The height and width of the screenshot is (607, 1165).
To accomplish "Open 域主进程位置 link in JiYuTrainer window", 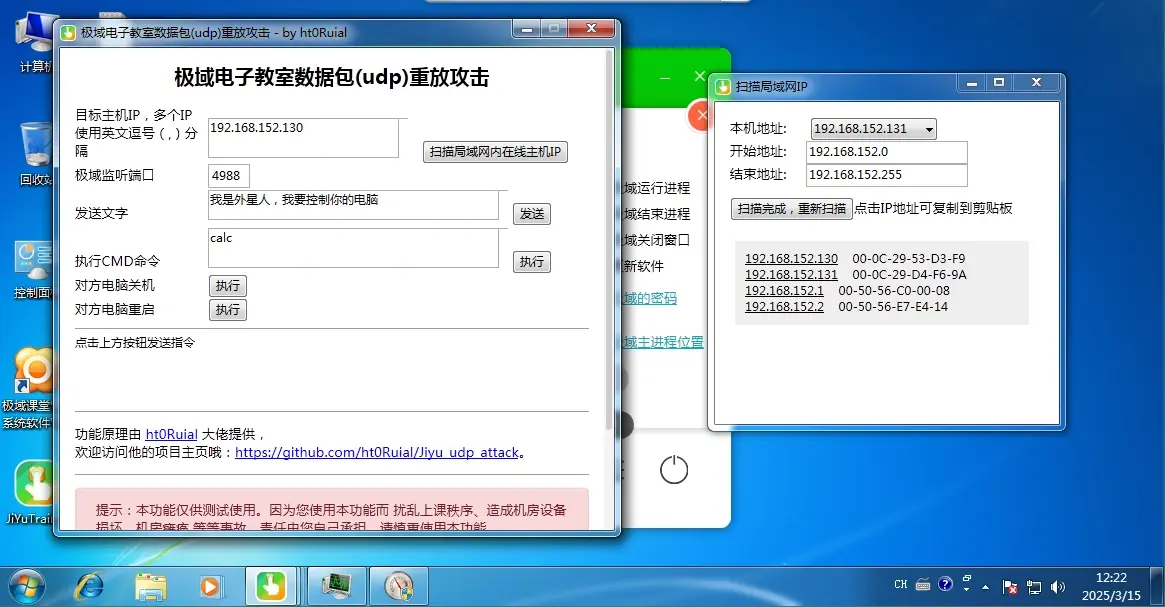I will point(663,343).
